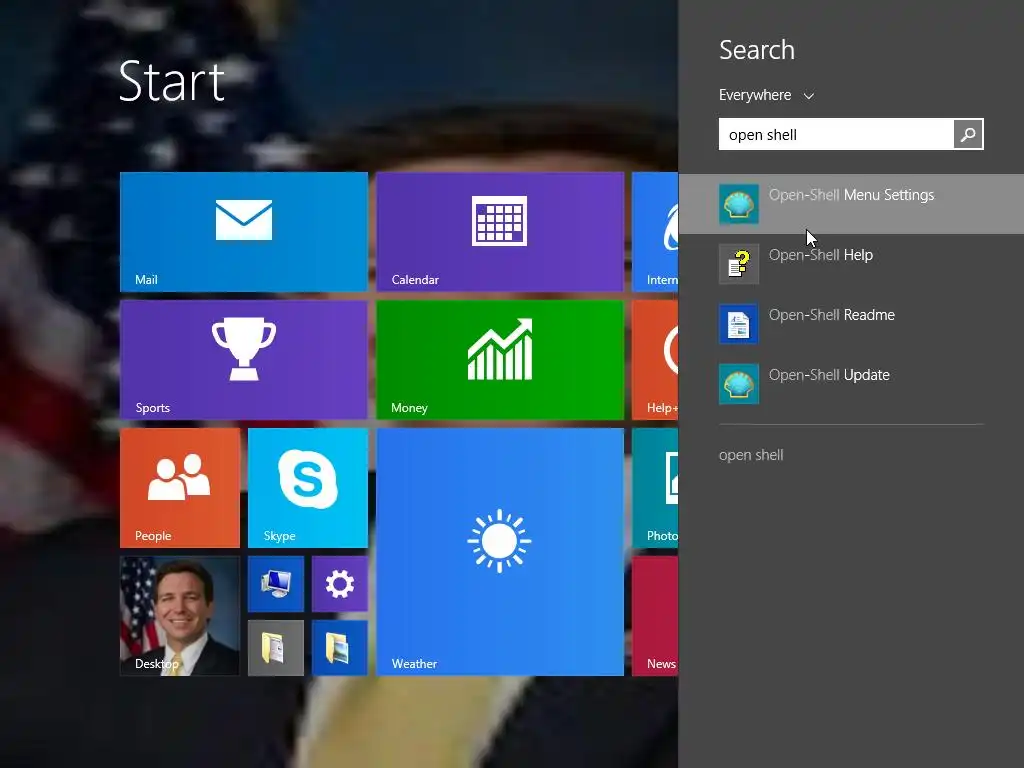Click the search box containing open shell
This screenshot has height=768, width=1024.
(836, 135)
